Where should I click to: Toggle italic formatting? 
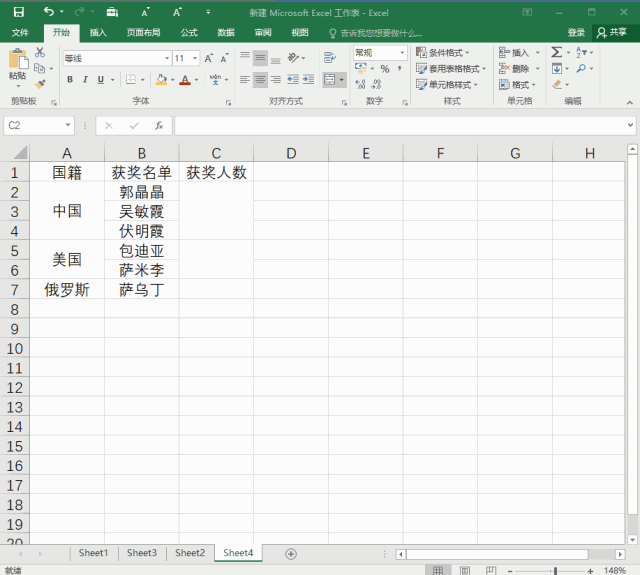[x=85, y=80]
